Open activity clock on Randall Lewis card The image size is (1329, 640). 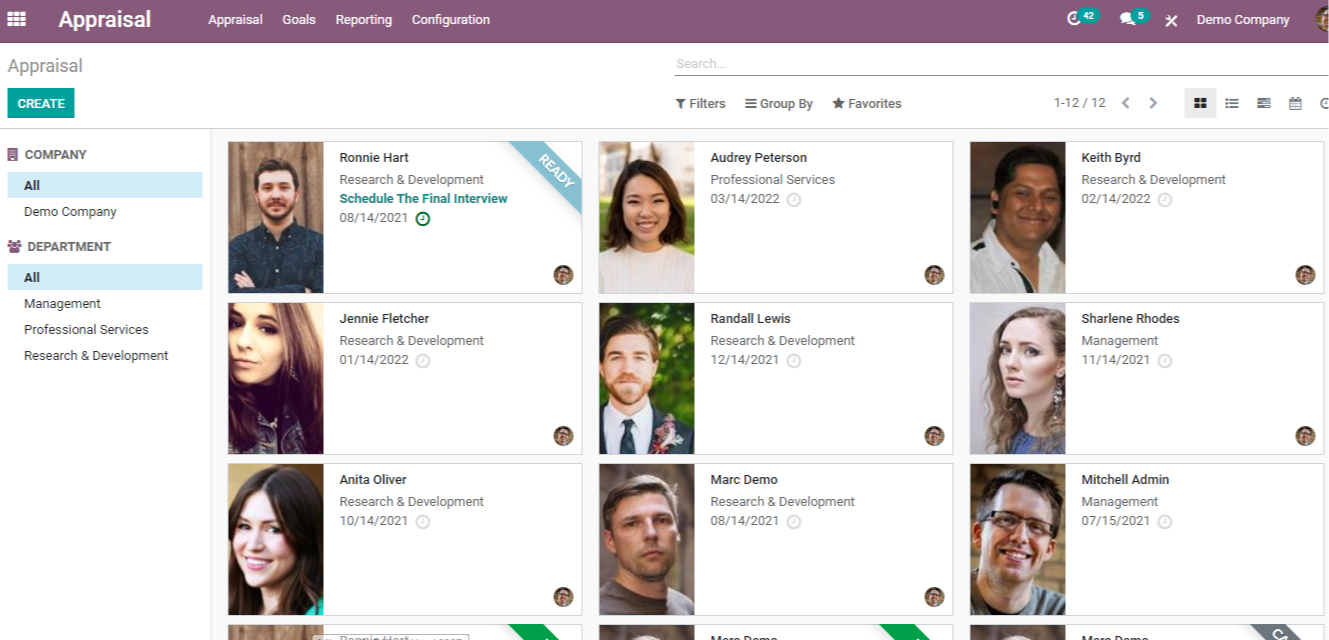pyautogui.click(x=794, y=361)
